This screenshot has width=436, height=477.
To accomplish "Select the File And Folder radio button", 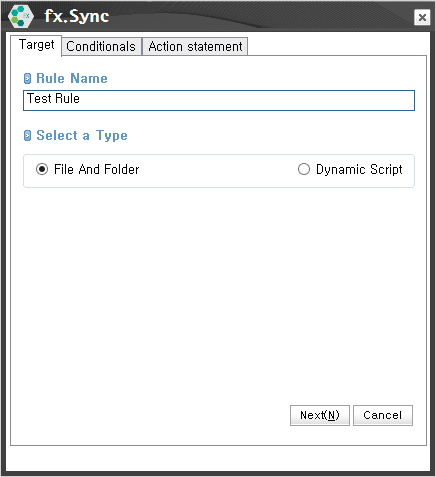I will (42, 169).
